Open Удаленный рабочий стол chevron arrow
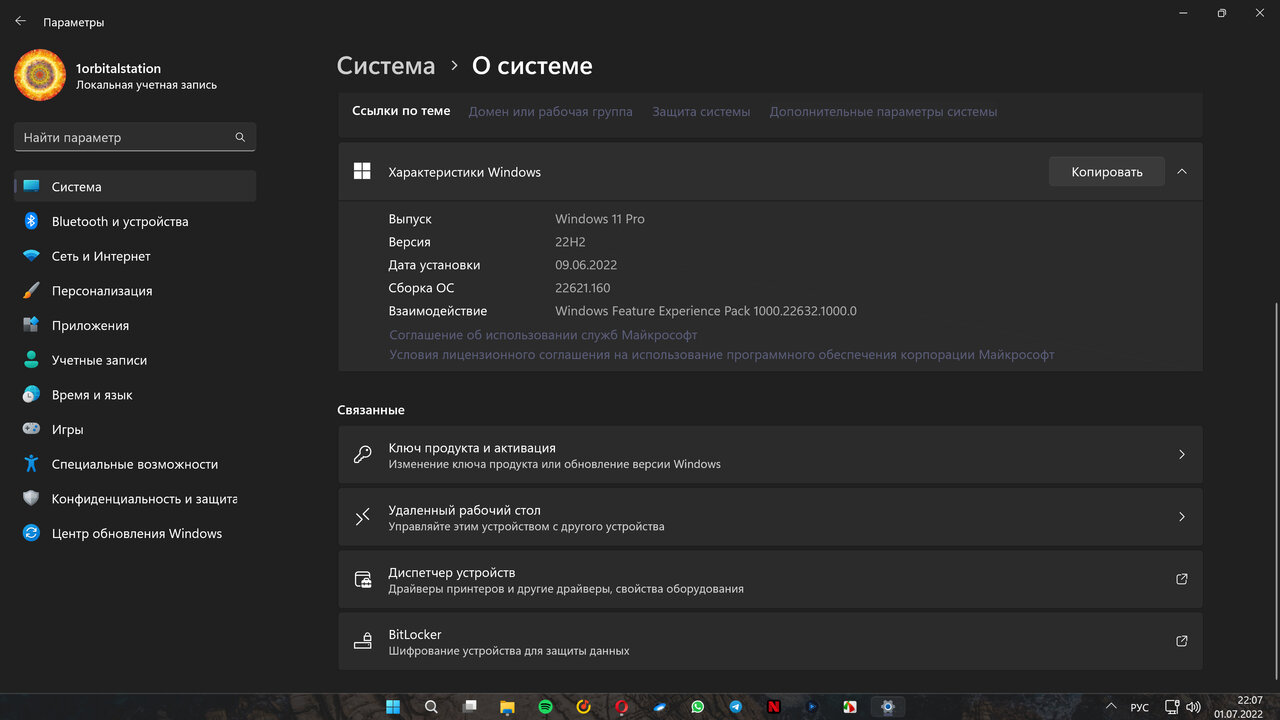The height and width of the screenshot is (720, 1280). click(x=1182, y=517)
